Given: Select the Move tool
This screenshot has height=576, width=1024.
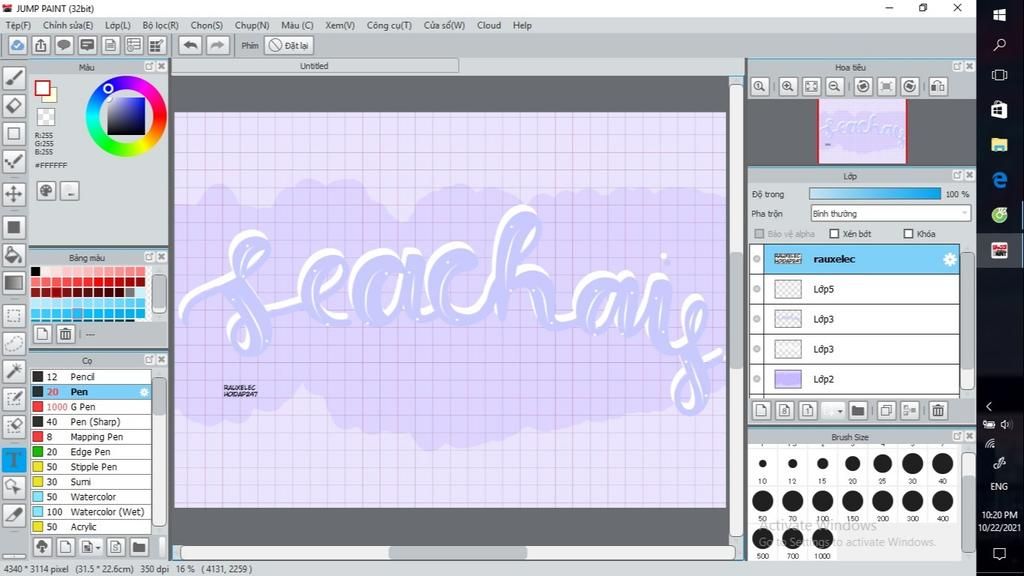Looking at the screenshot, I should [x=14, y=194].
